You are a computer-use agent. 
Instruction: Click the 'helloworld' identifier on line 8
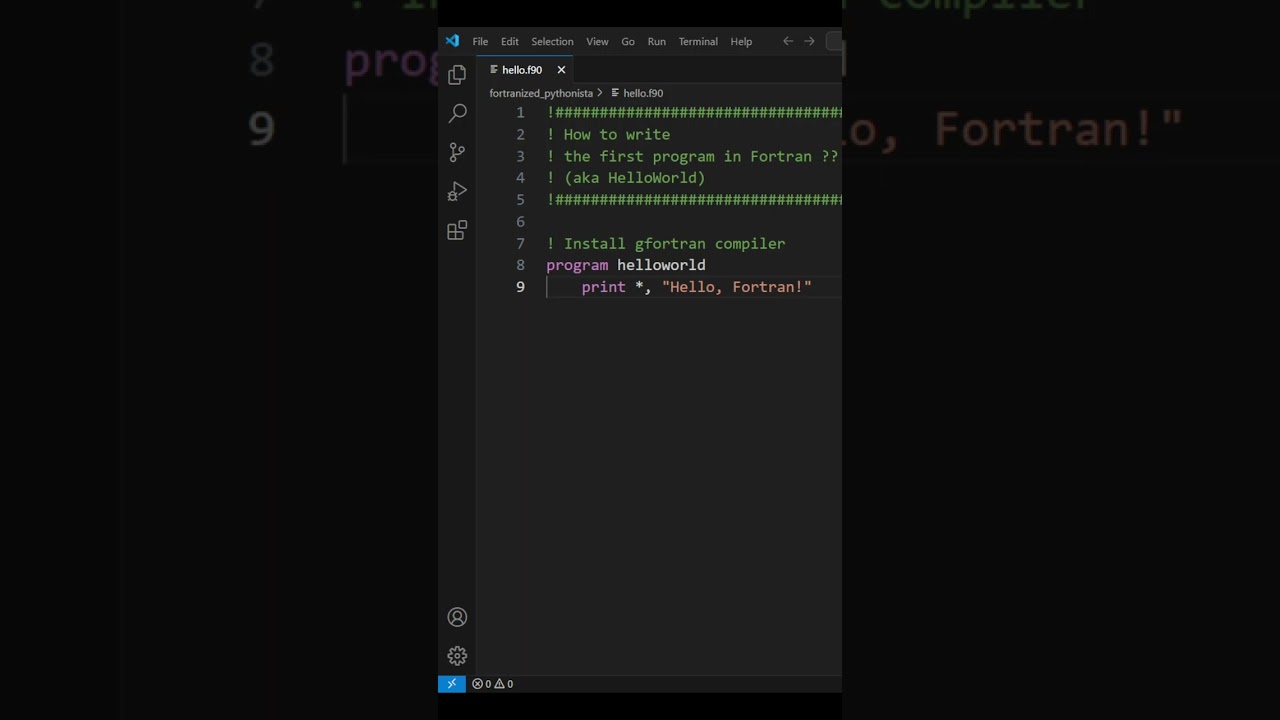point(661,265)
